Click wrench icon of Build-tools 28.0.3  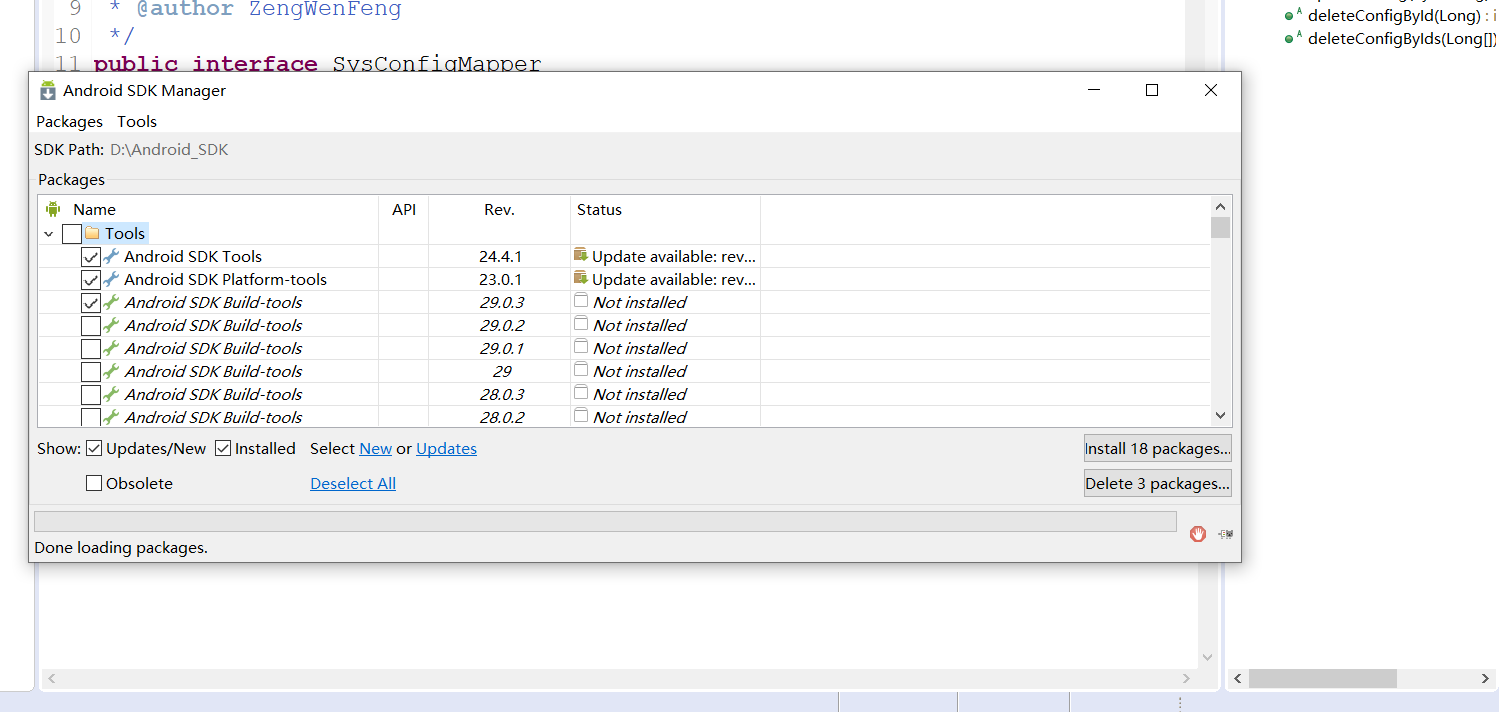point(111,394)
